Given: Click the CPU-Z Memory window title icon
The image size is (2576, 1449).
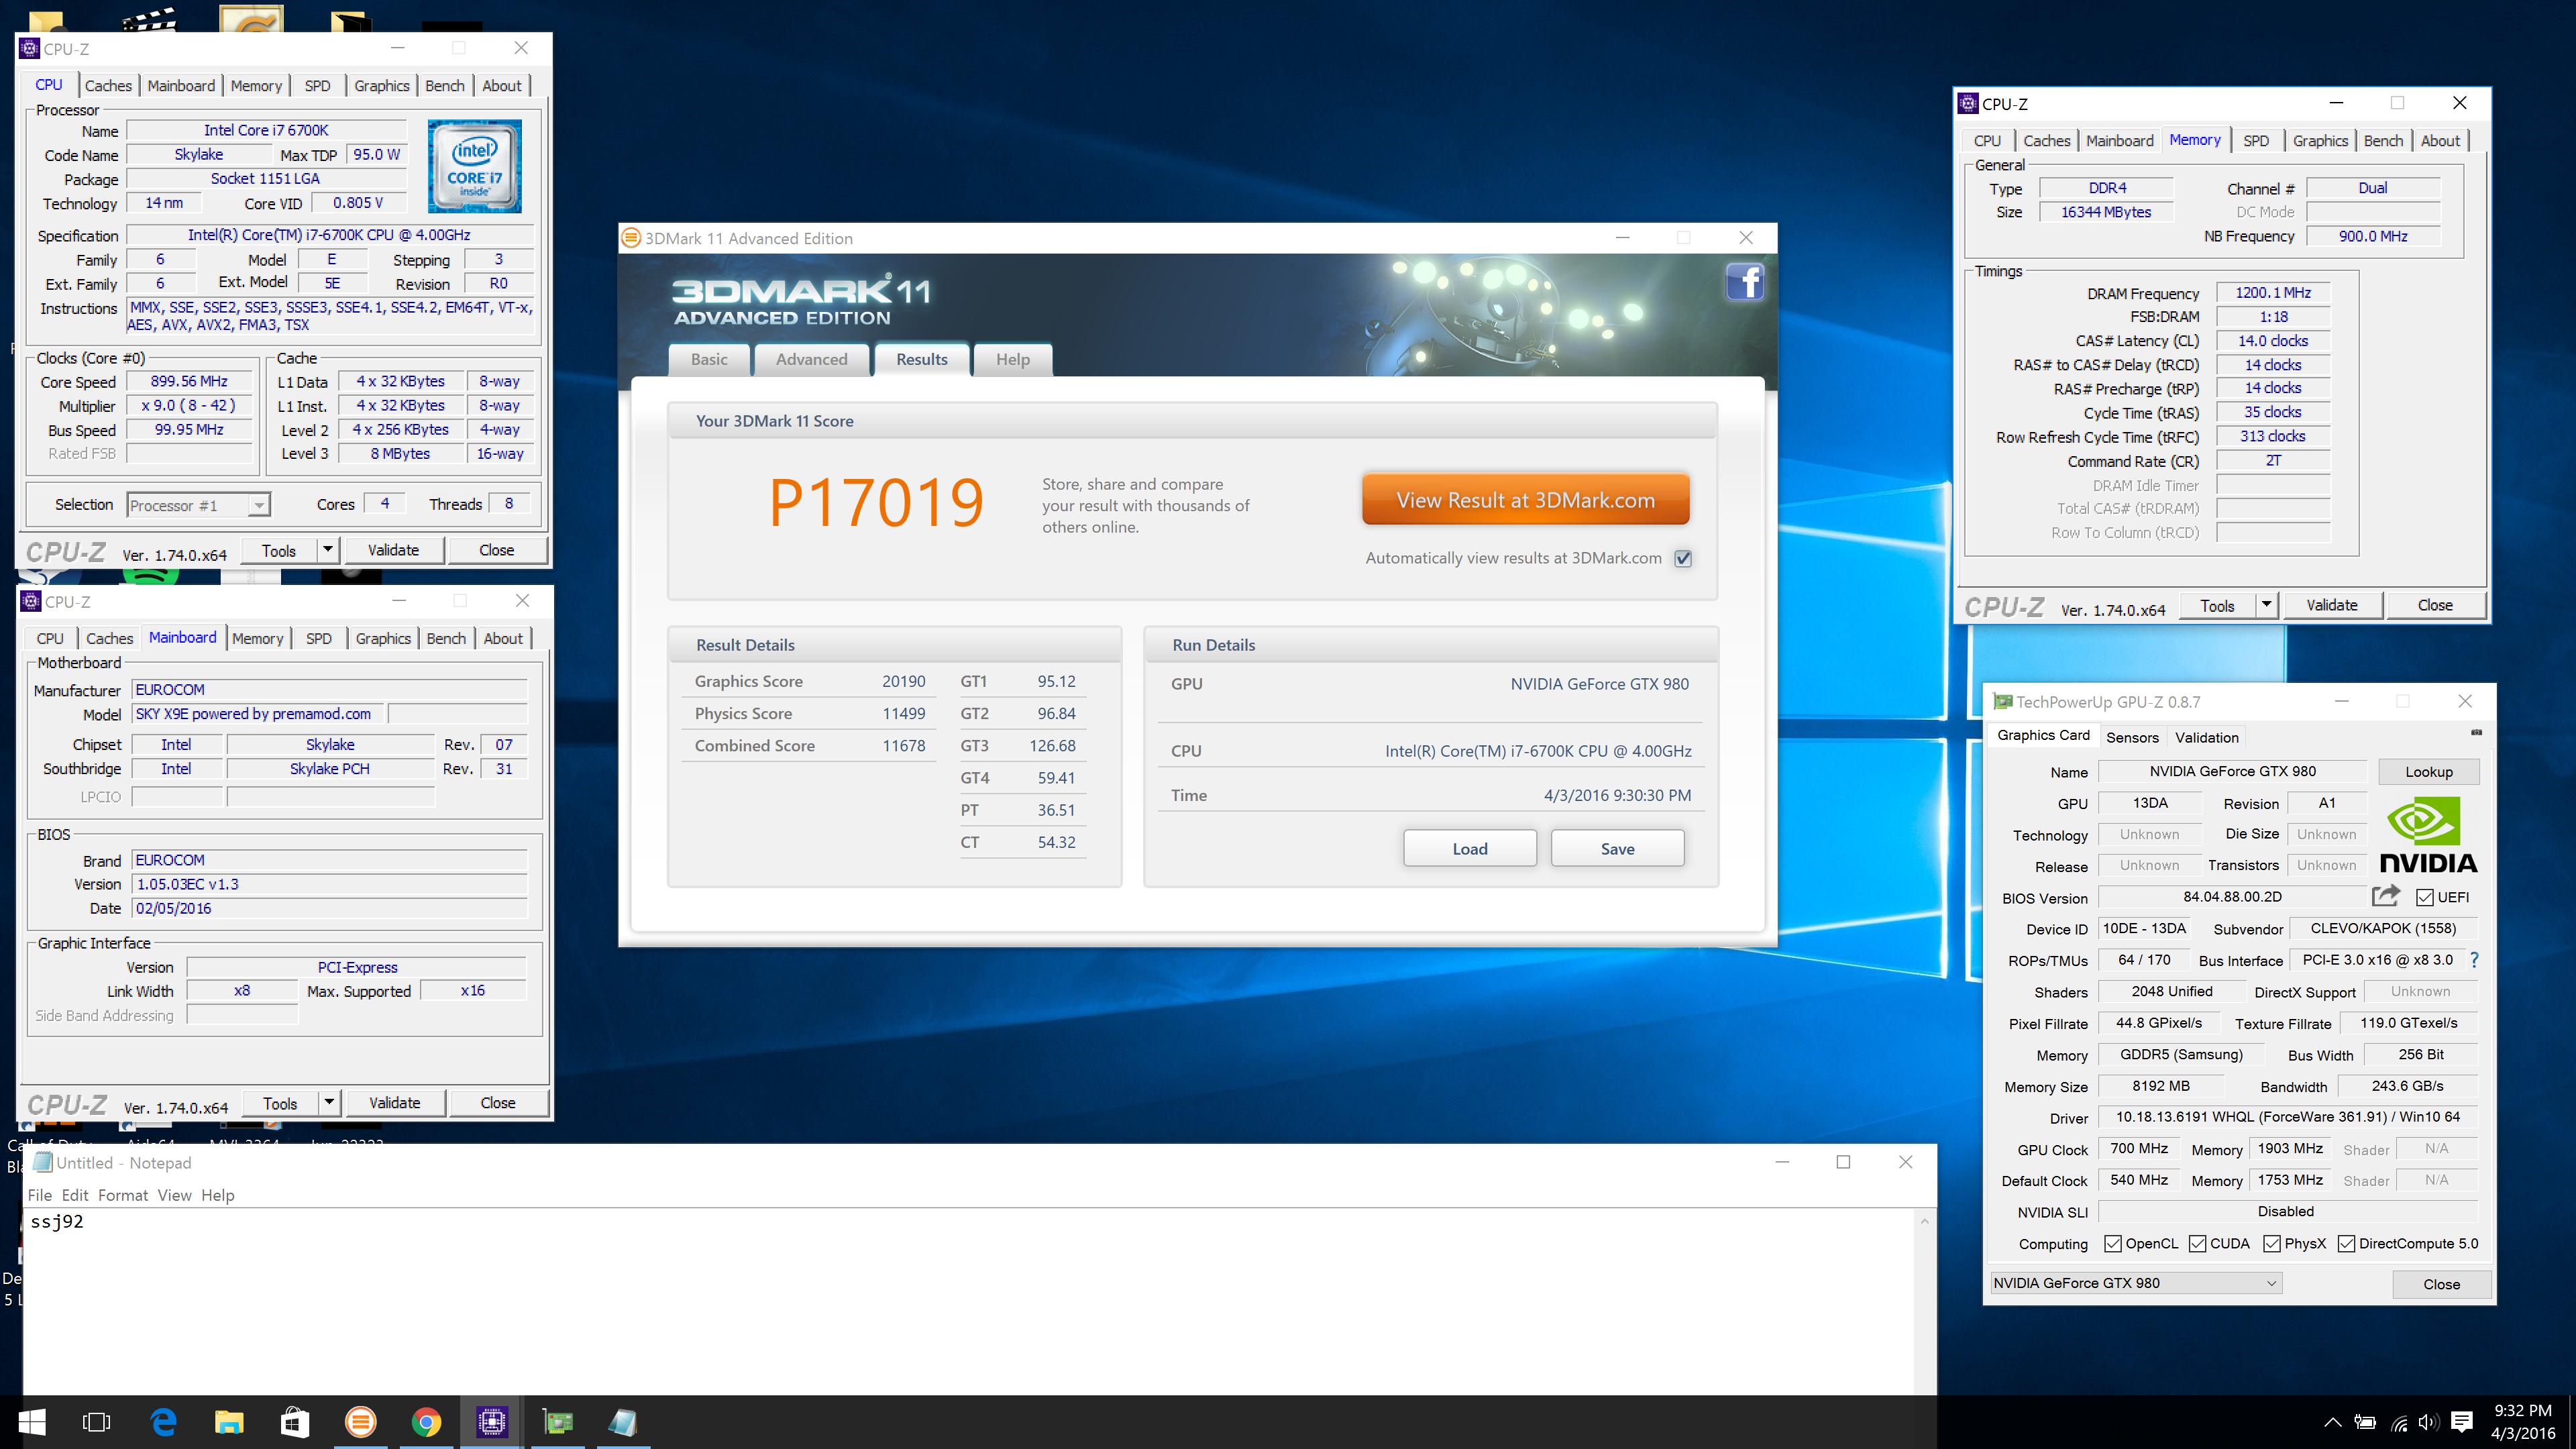Looking at the screenshot, I should tap(1968, 103).
